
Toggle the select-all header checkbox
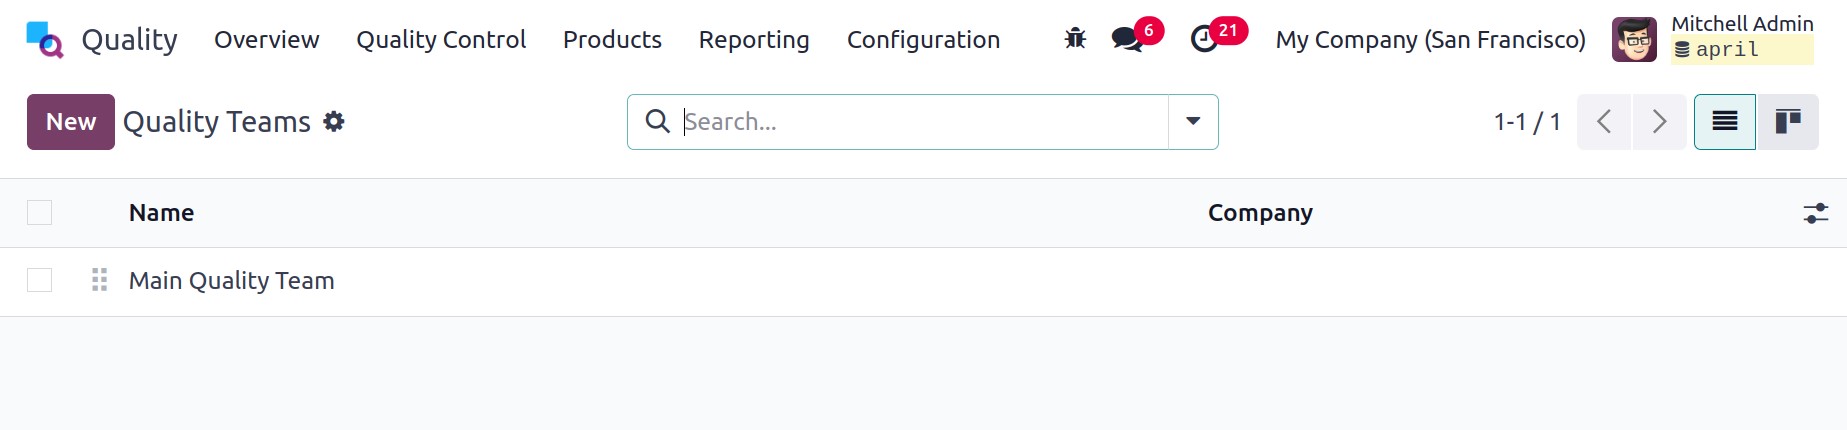(40, 213)
